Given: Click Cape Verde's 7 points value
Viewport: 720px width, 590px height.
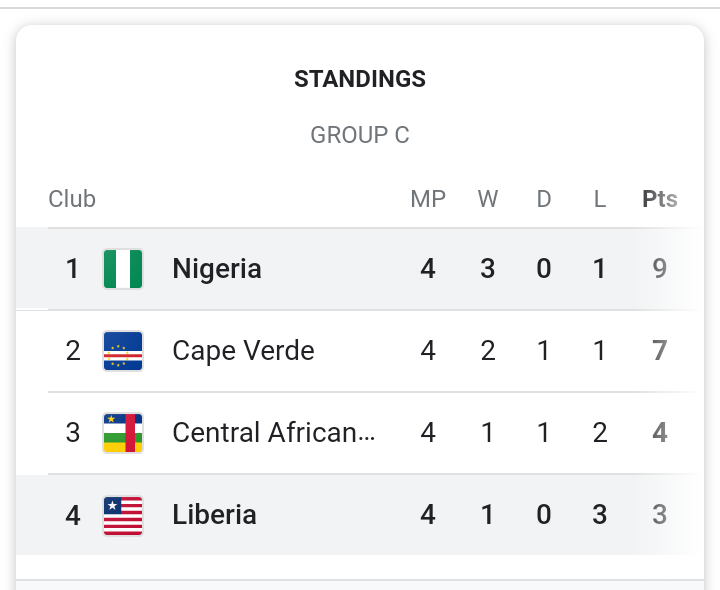Looking at the screenshot, I should coord(659,351).
